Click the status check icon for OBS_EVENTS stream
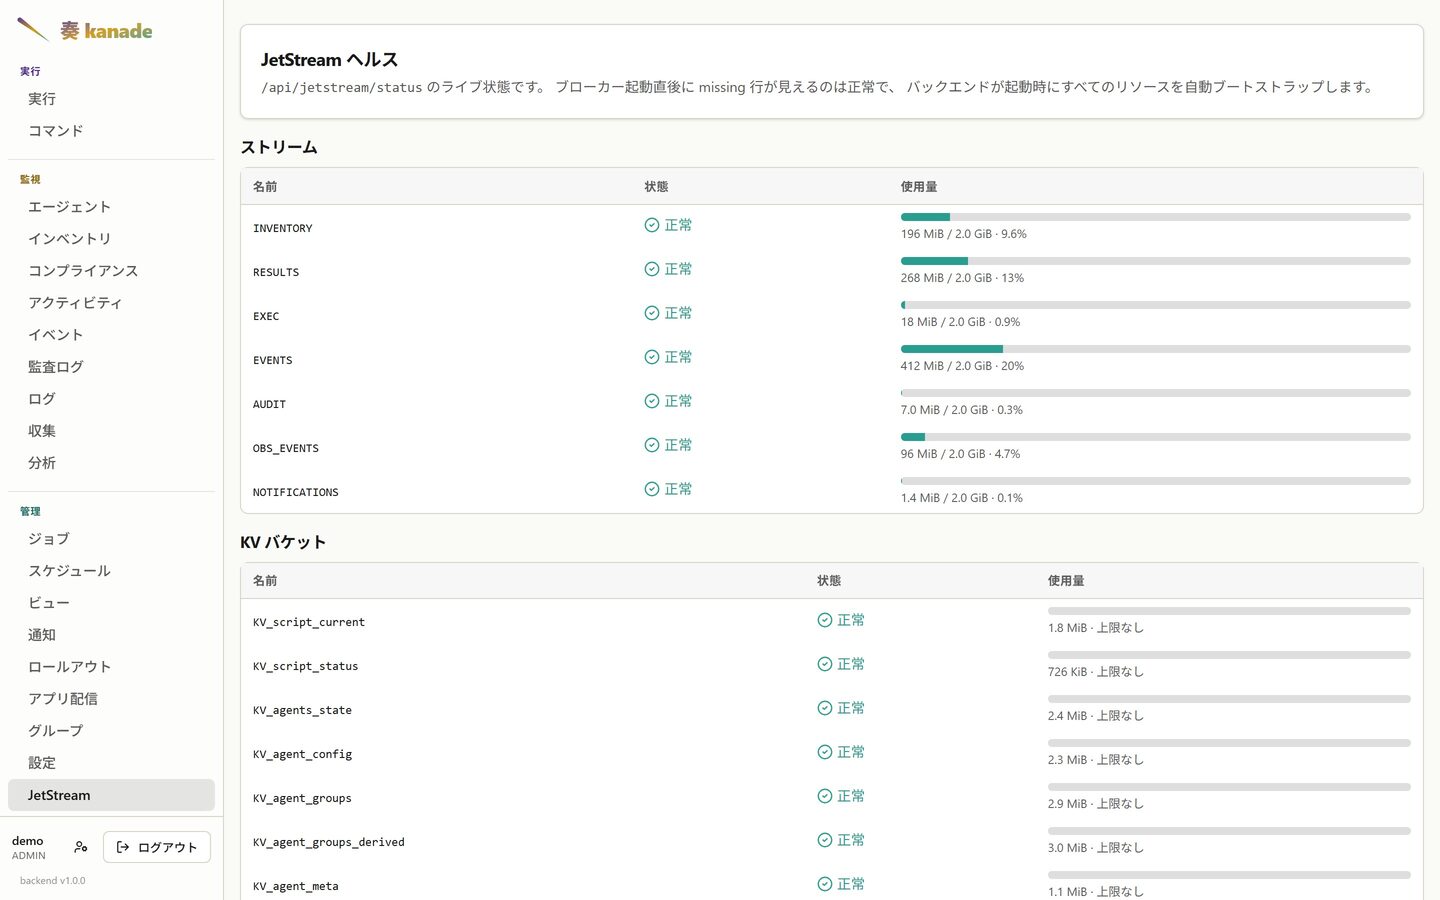1440x900 pixels. click(652, 445)
